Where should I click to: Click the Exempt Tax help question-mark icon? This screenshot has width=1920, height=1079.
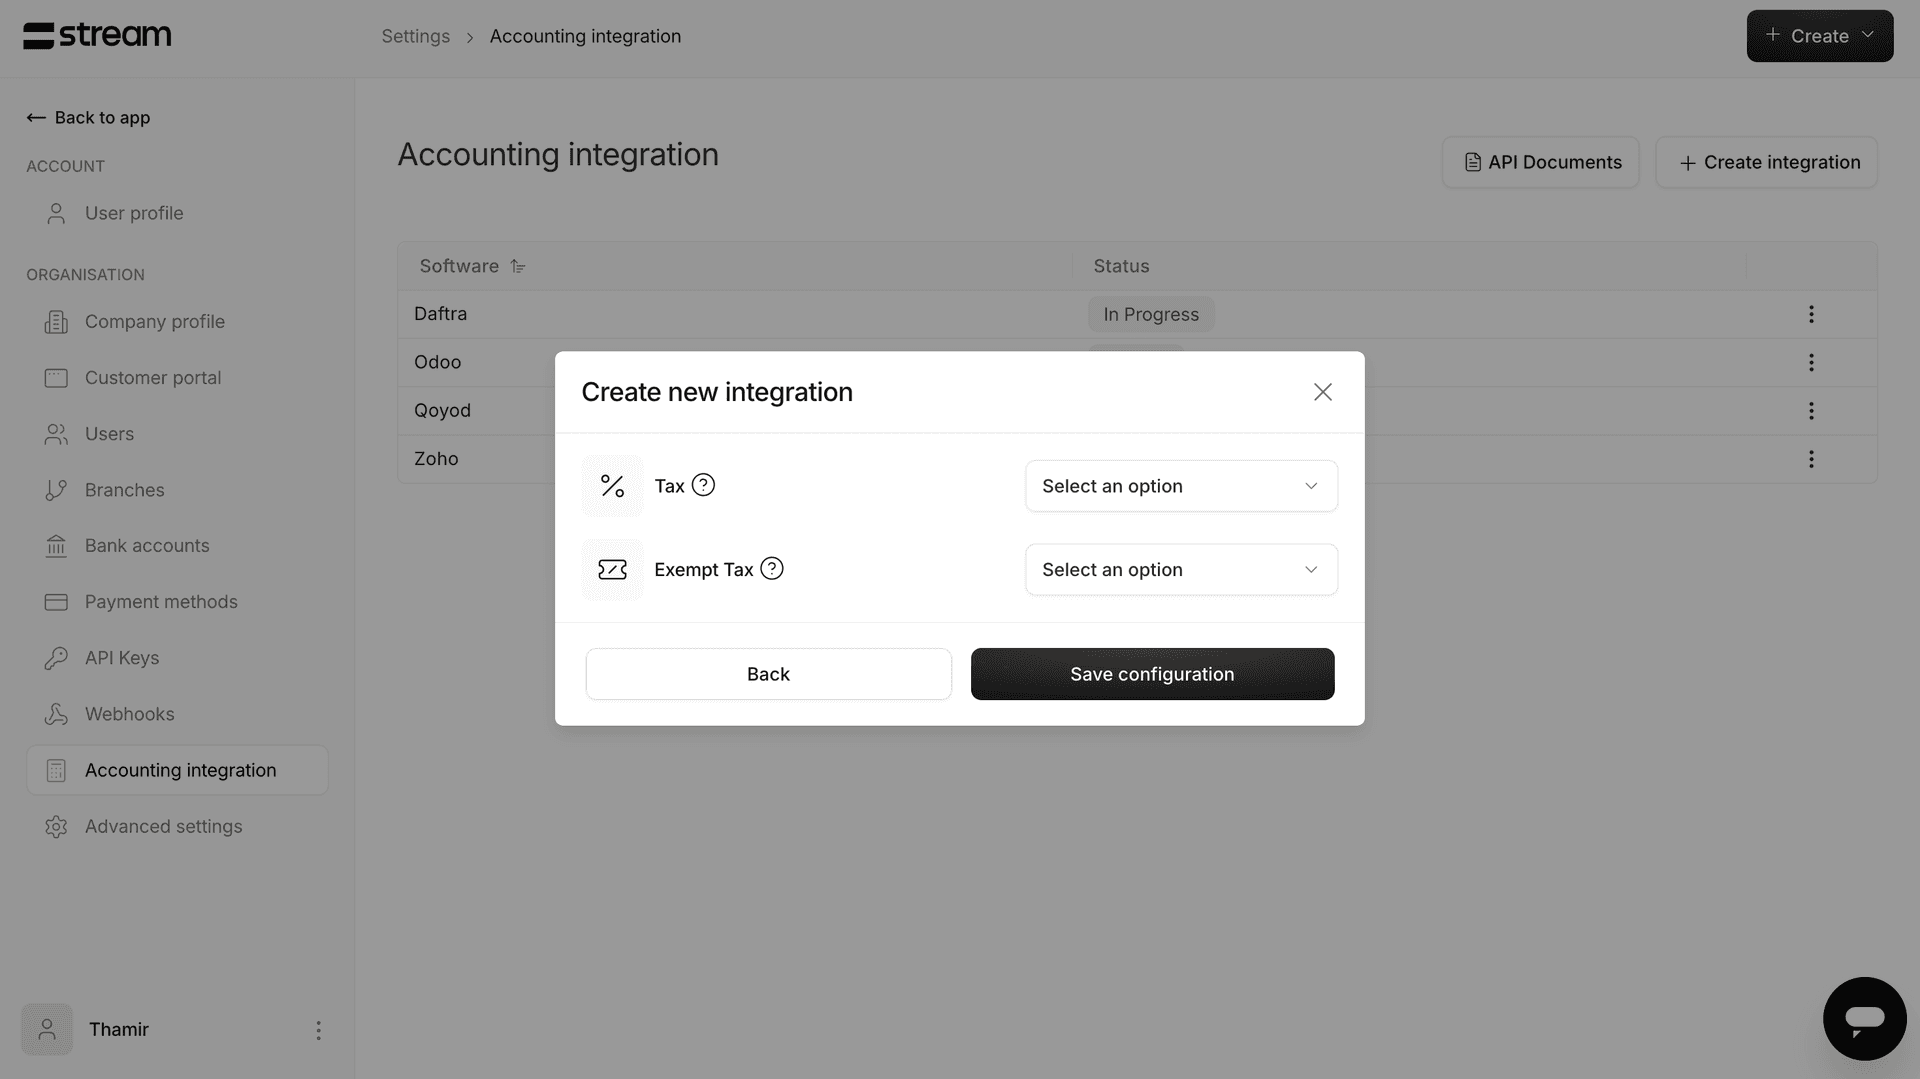click(772, 569)
